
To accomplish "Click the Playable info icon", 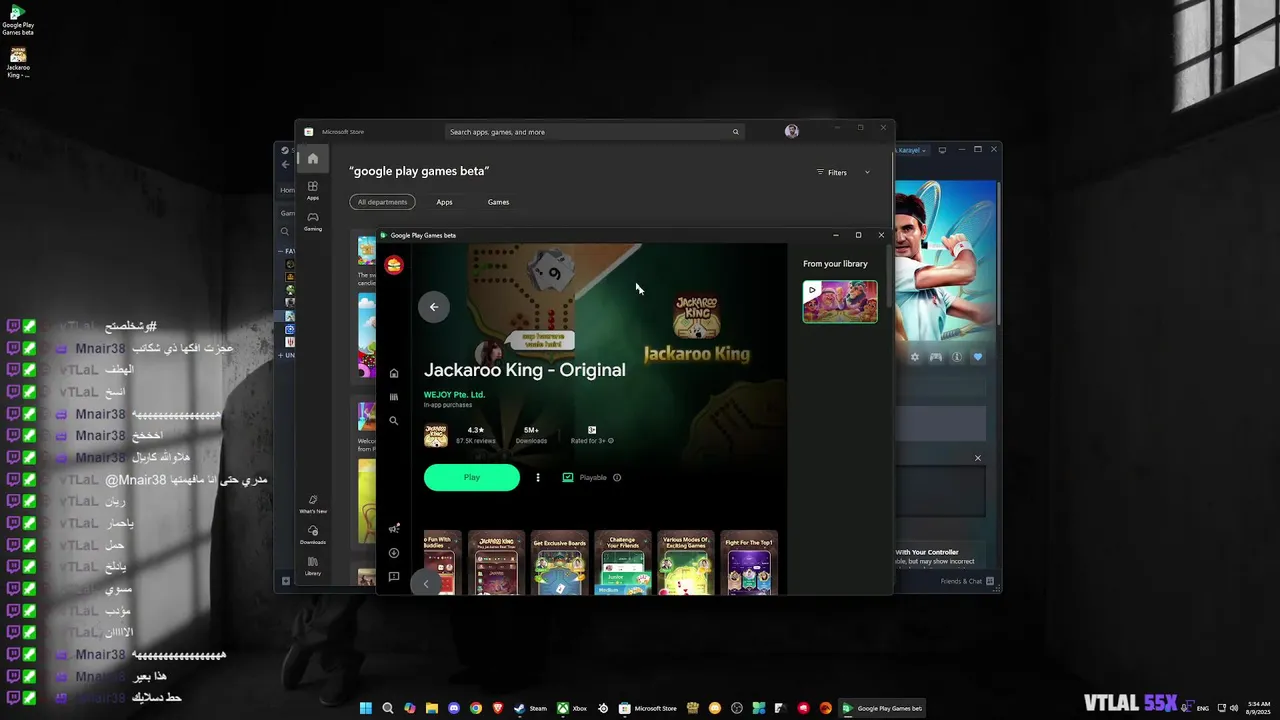I will click(617, 478).
